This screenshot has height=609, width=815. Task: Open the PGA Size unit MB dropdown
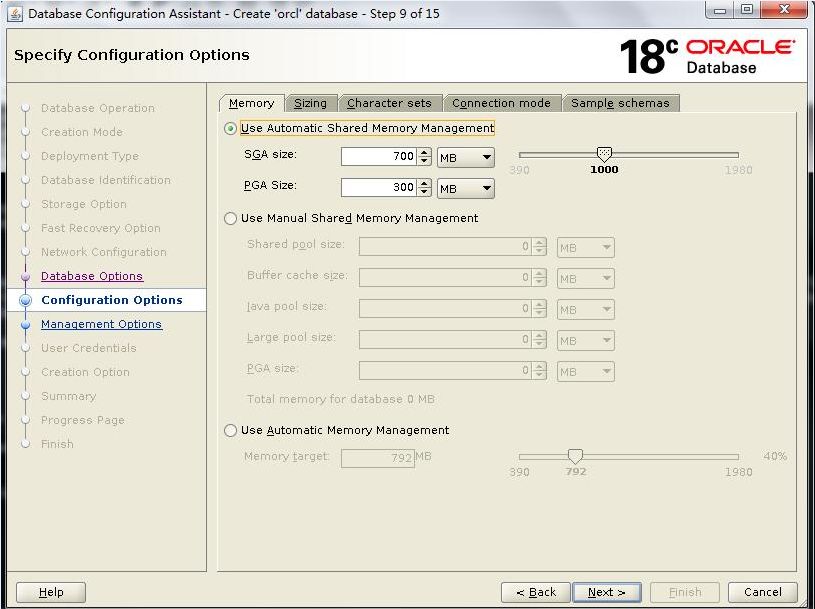(x=466, y=189)
